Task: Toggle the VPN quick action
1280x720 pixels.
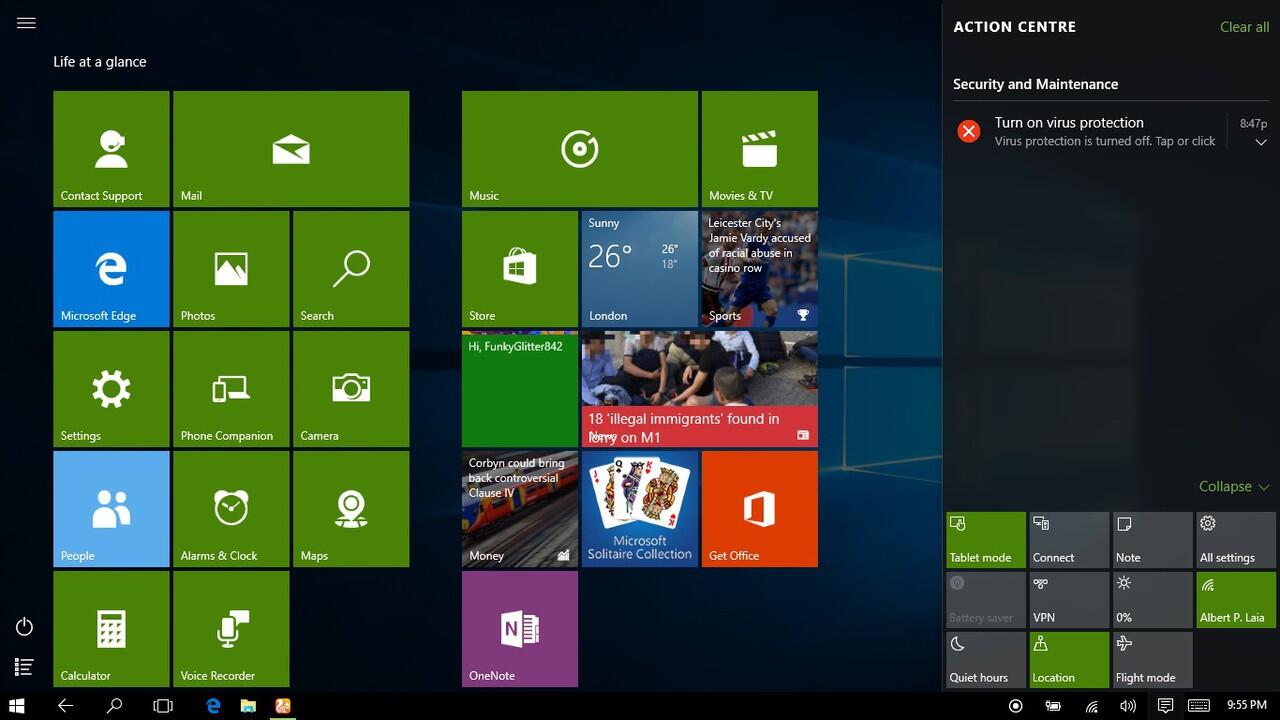Action: (1069, 600)
